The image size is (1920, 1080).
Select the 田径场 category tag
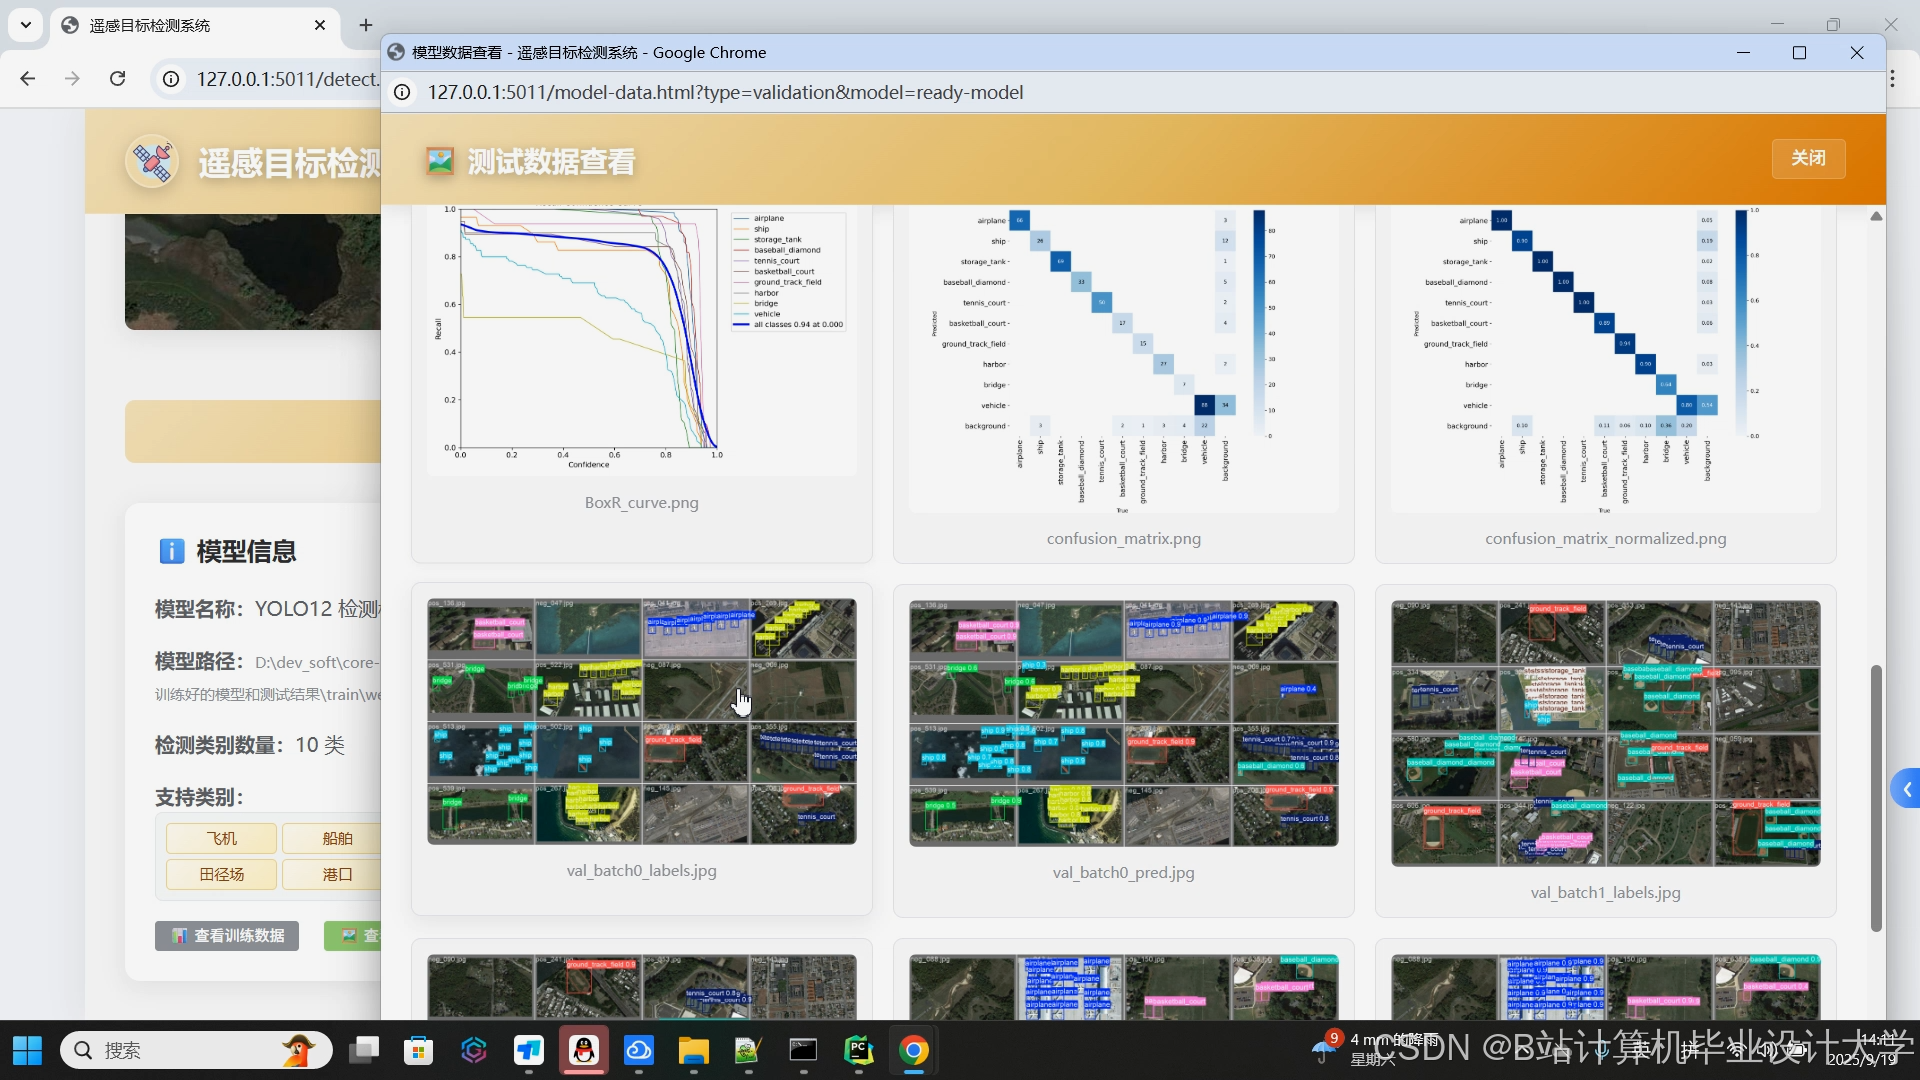[222, 874]
